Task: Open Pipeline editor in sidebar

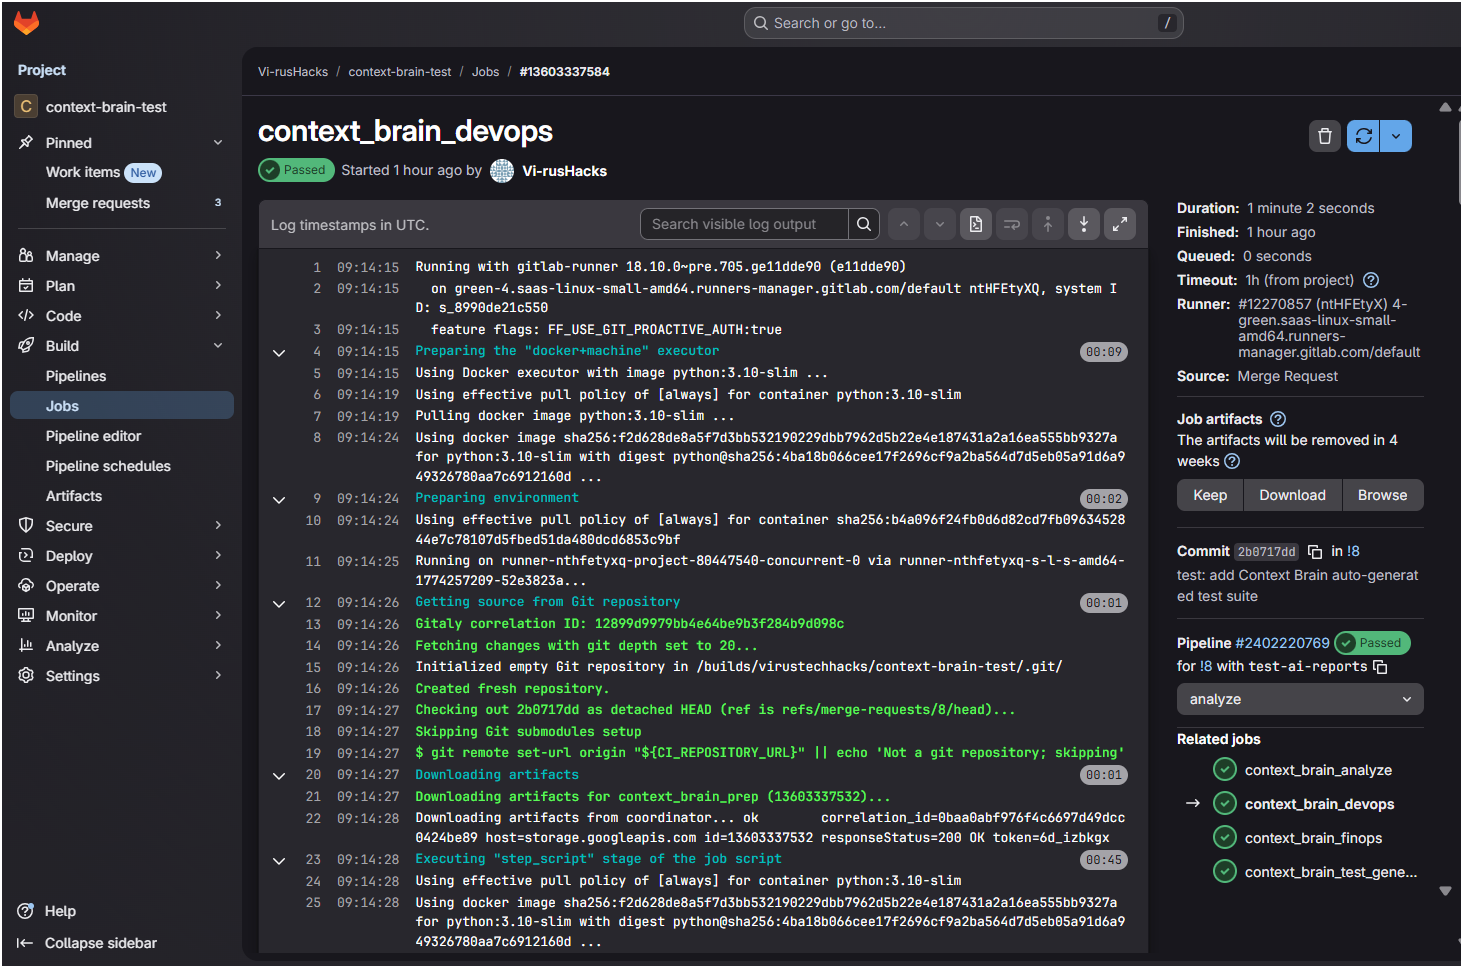Action: (122, 436)
